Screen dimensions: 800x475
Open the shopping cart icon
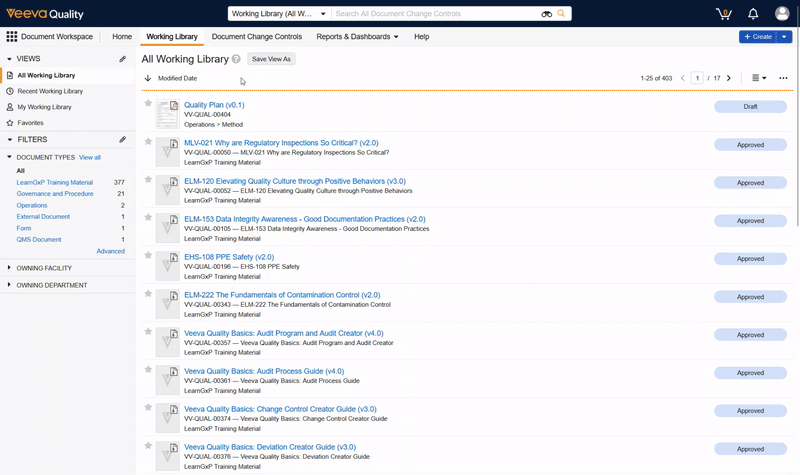[x=723, y=14]
